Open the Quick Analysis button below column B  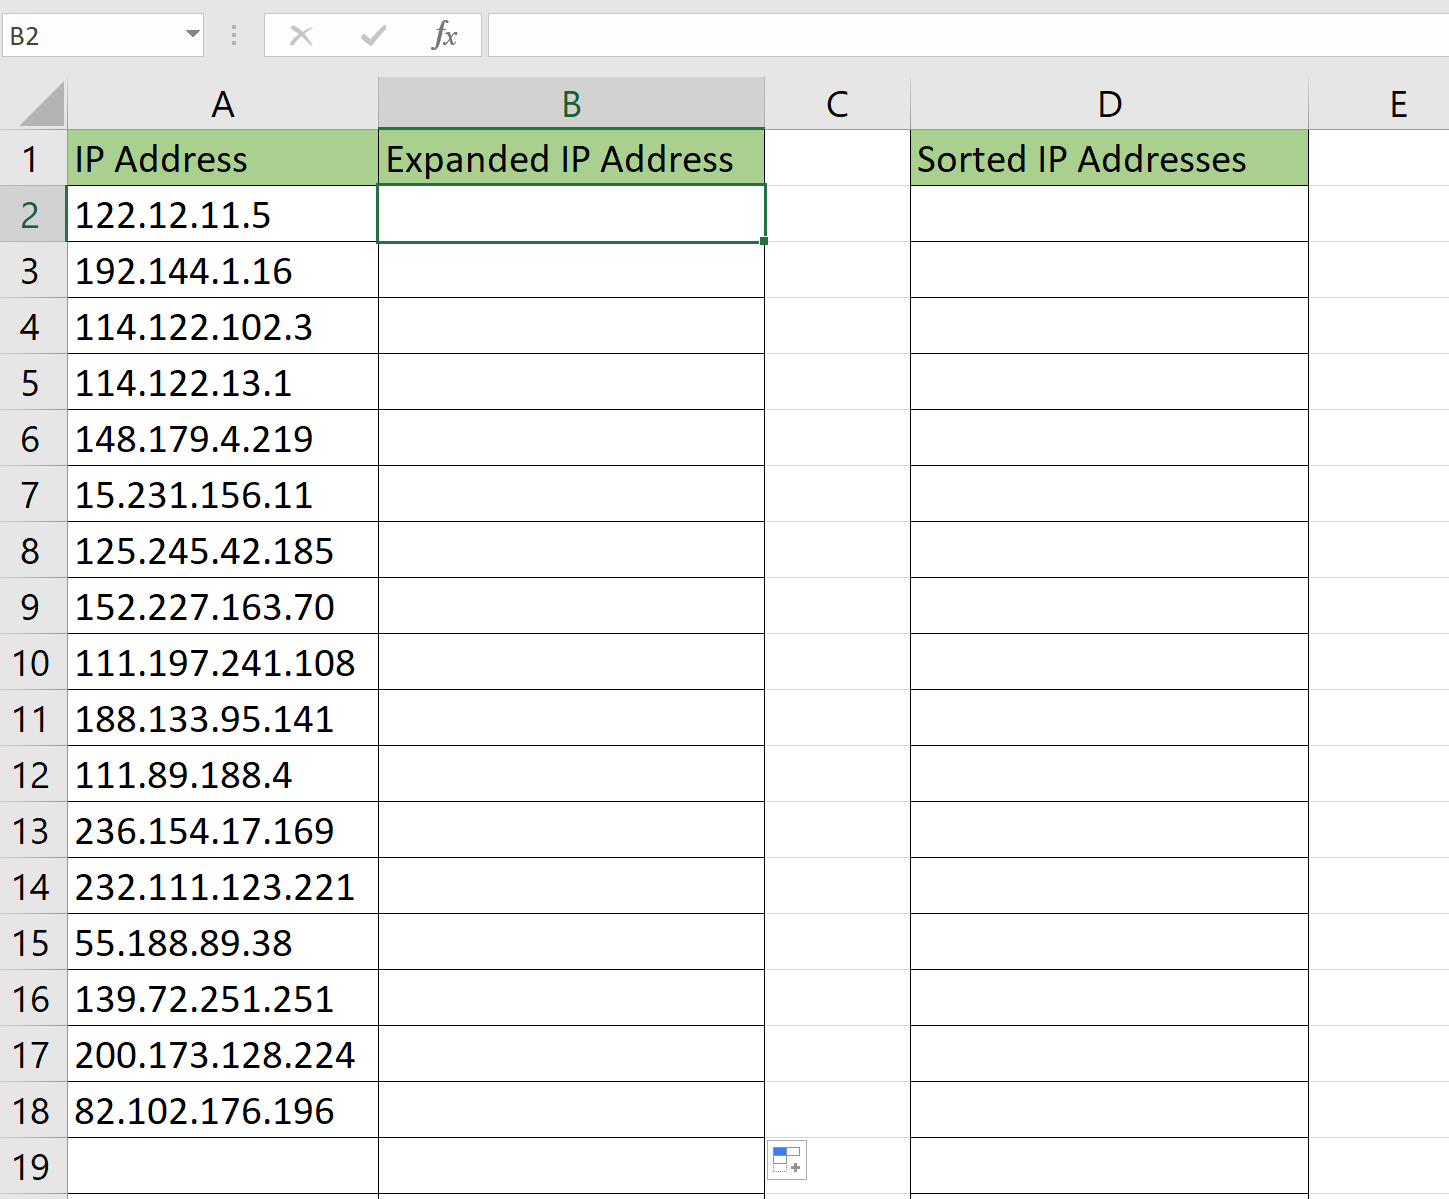[x=786, y=1159]
